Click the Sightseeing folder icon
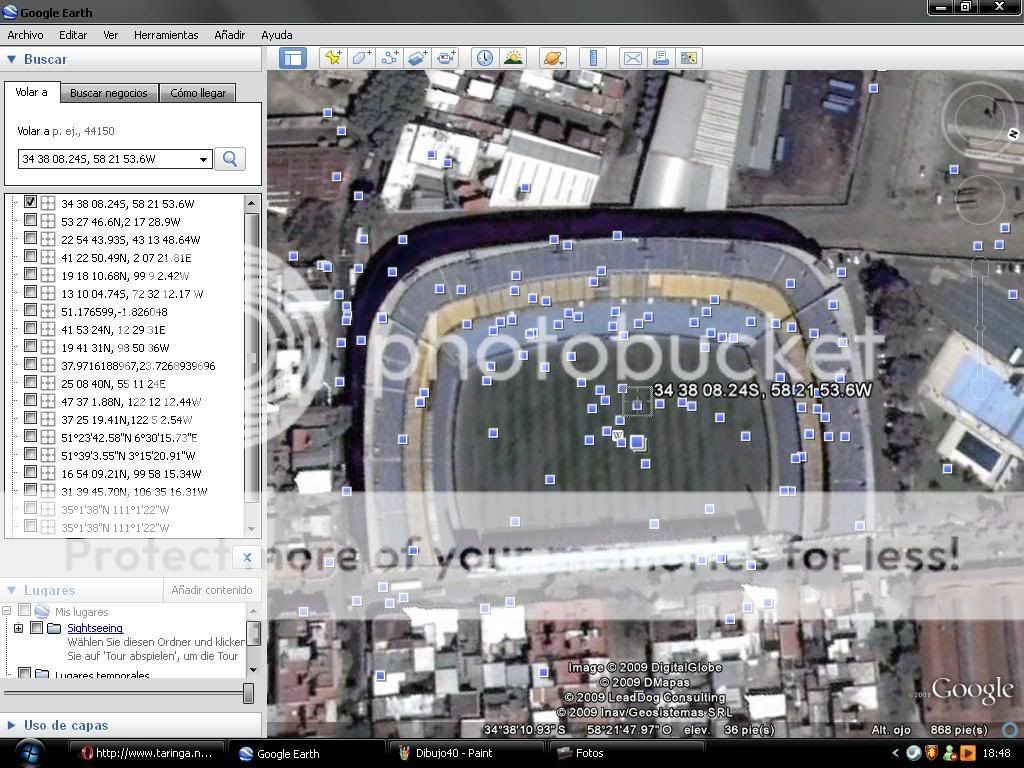 click(54, 628)
